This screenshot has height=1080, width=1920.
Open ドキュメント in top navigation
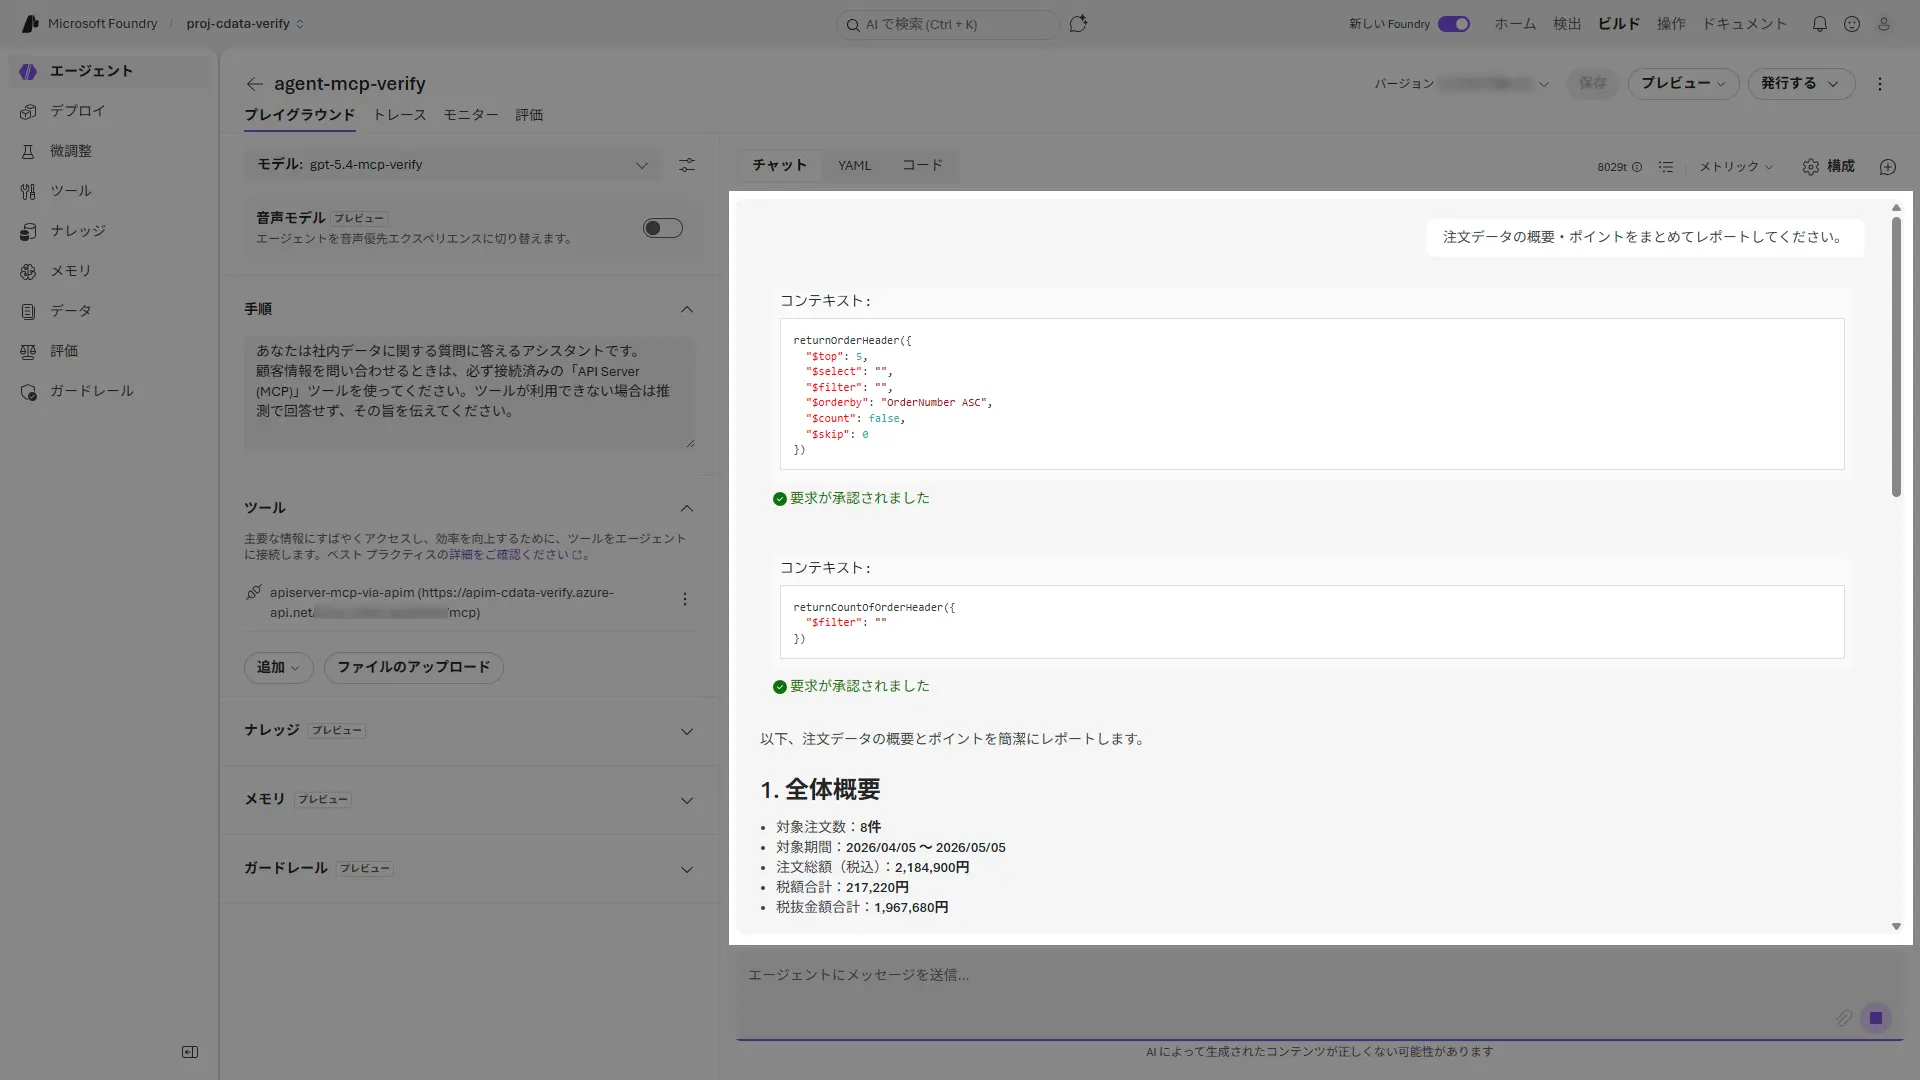[1745, 24]
